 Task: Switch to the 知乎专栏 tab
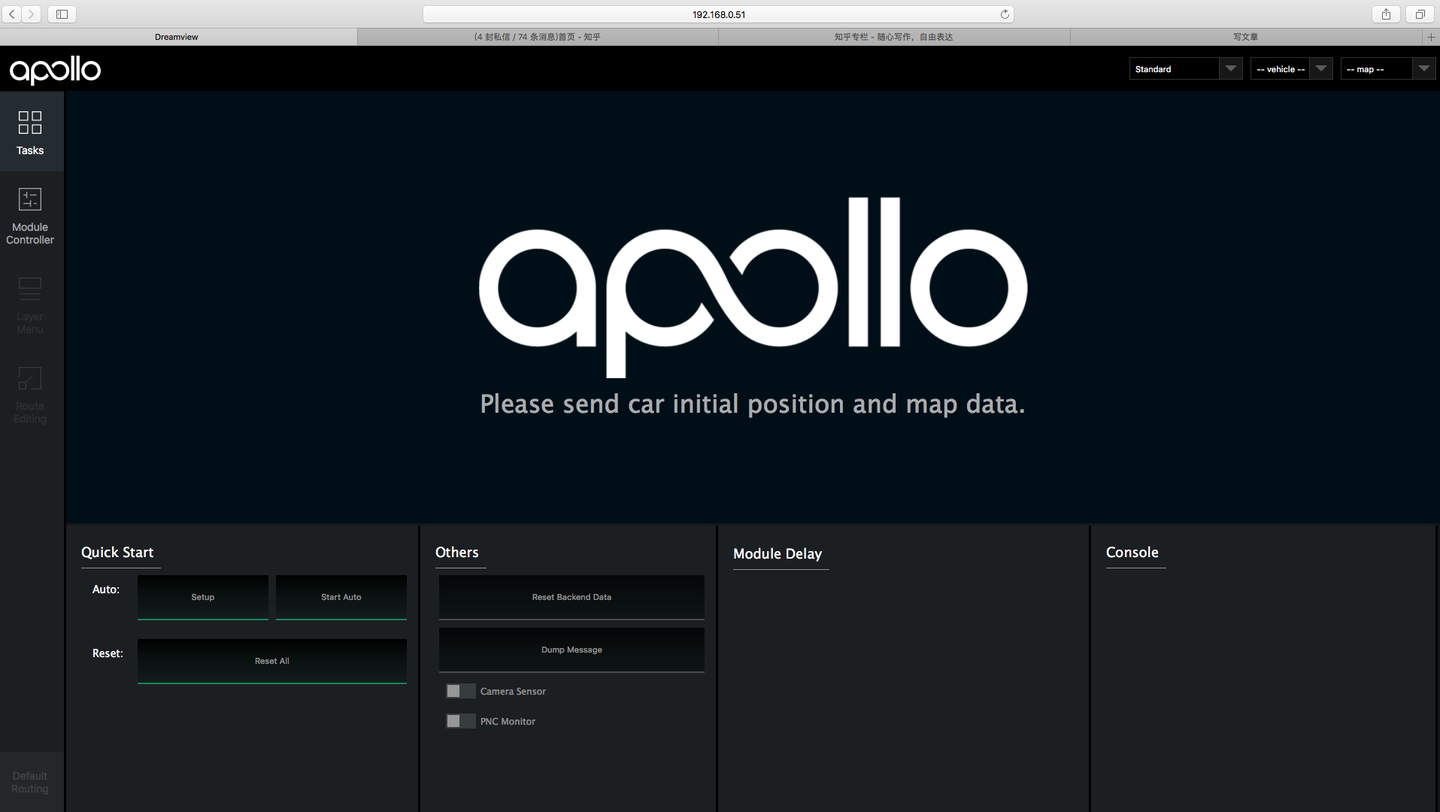[894, 37]
